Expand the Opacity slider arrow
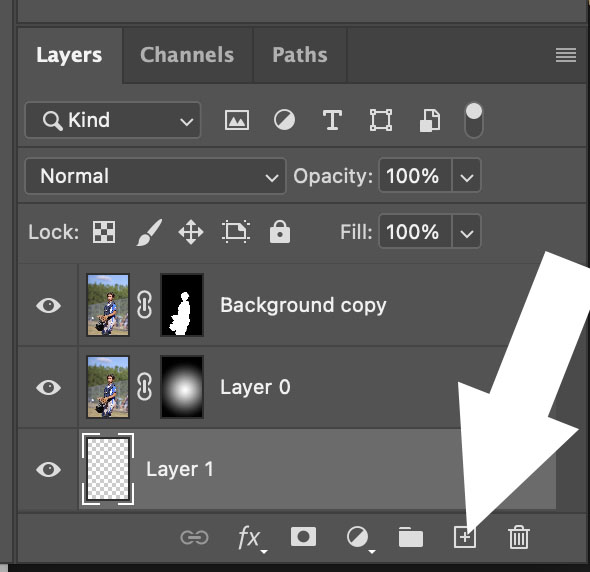Image resolution: width=590 pixels, height=572 pixels. point(467,176)
